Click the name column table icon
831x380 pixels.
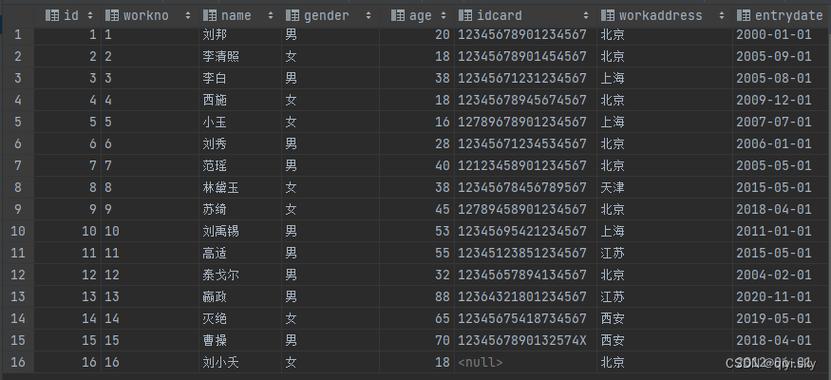[x=210, y=16]
